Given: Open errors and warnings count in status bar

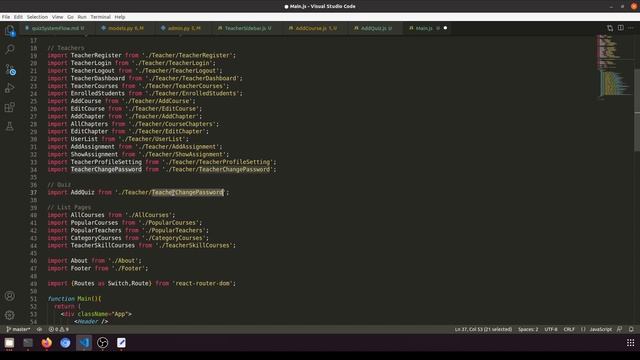Looking at the screenshot, I should pyautogui.click(x=58, y=329).
